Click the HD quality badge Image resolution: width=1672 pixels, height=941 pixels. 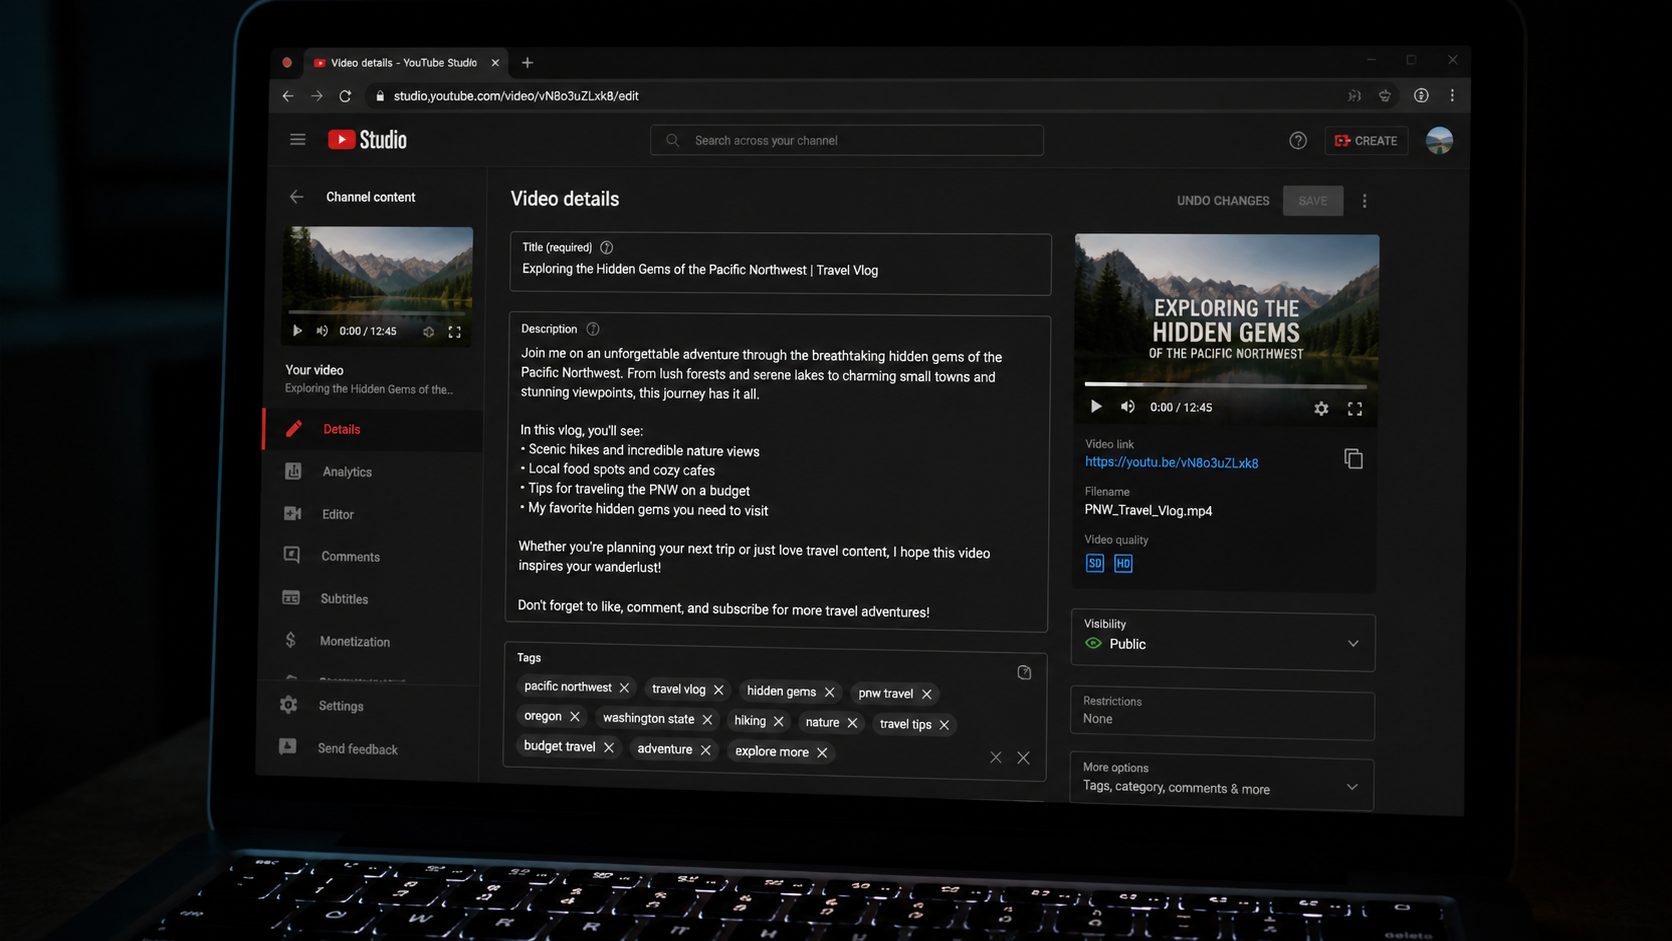pos(1123,564)
